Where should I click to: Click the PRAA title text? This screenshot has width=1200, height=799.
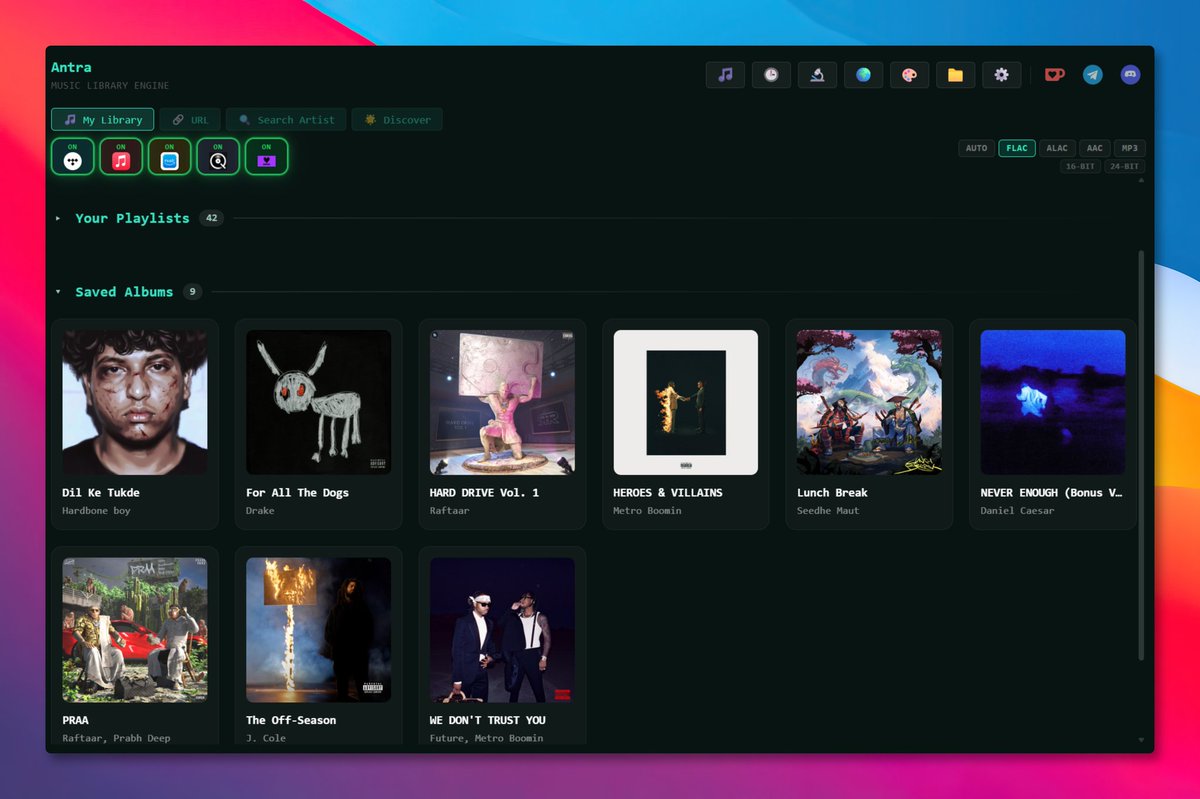coord(75,720)
